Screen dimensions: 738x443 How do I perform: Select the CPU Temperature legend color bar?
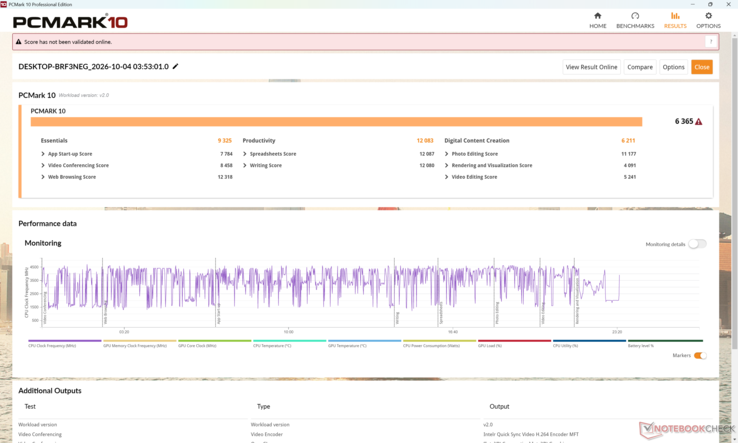[x=289, y=340]
